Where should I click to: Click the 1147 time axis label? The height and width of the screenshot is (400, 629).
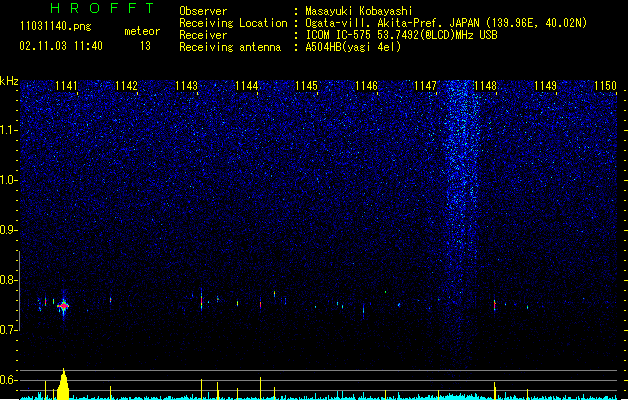pos(425,86)
